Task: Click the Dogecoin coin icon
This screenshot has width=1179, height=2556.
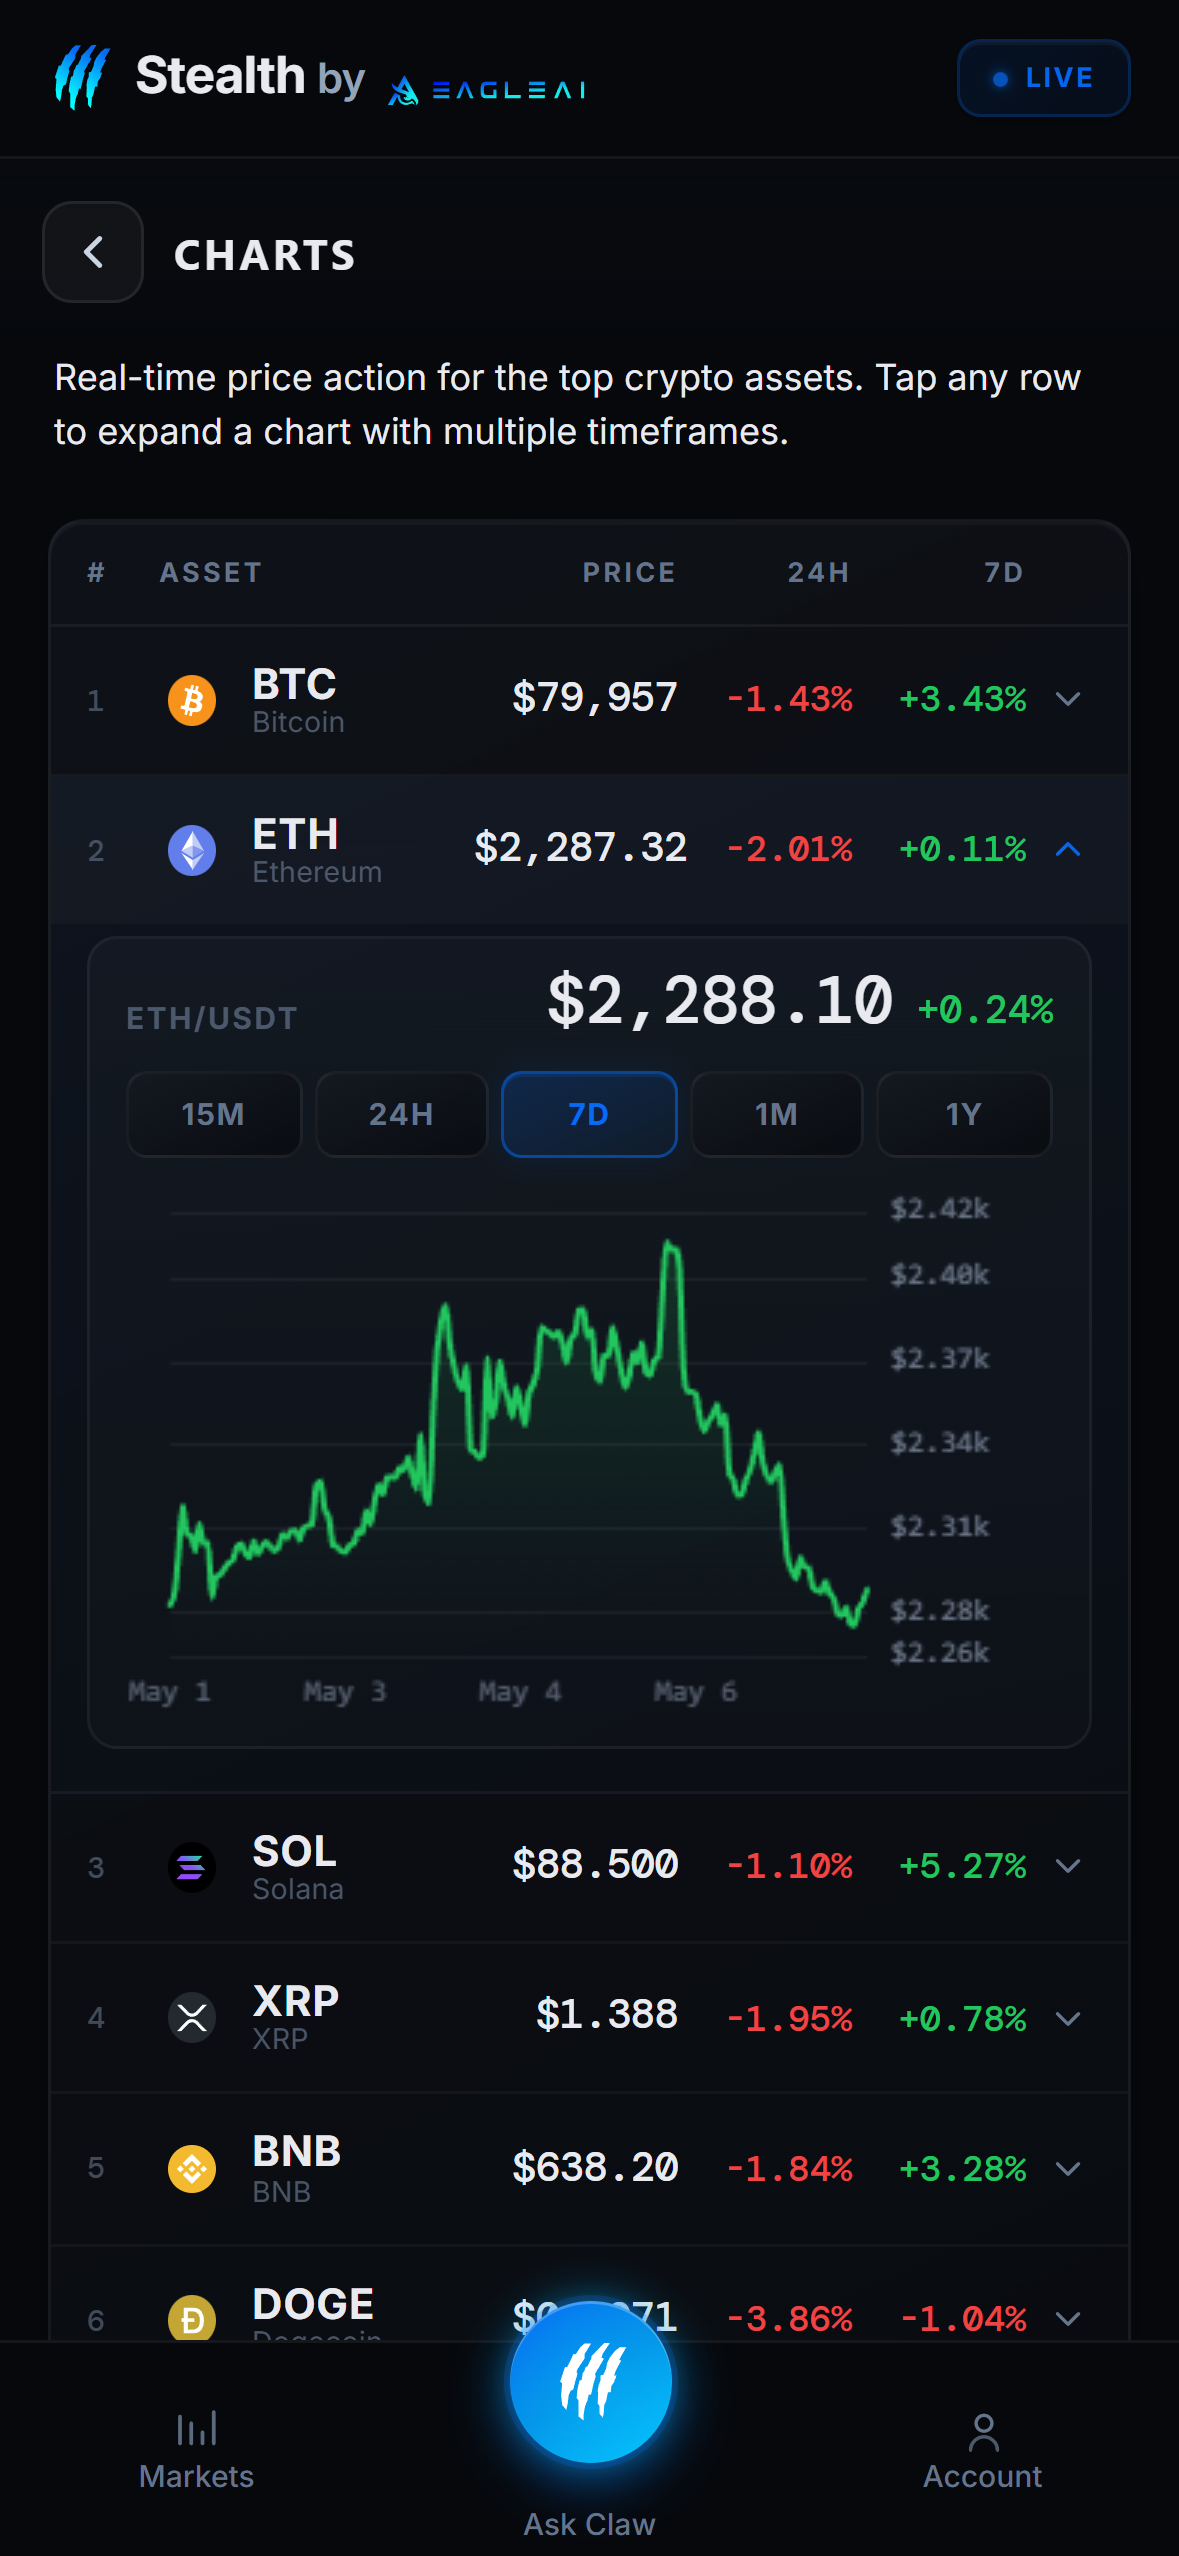Action: pyautogui.click(x=192, y=2318)
